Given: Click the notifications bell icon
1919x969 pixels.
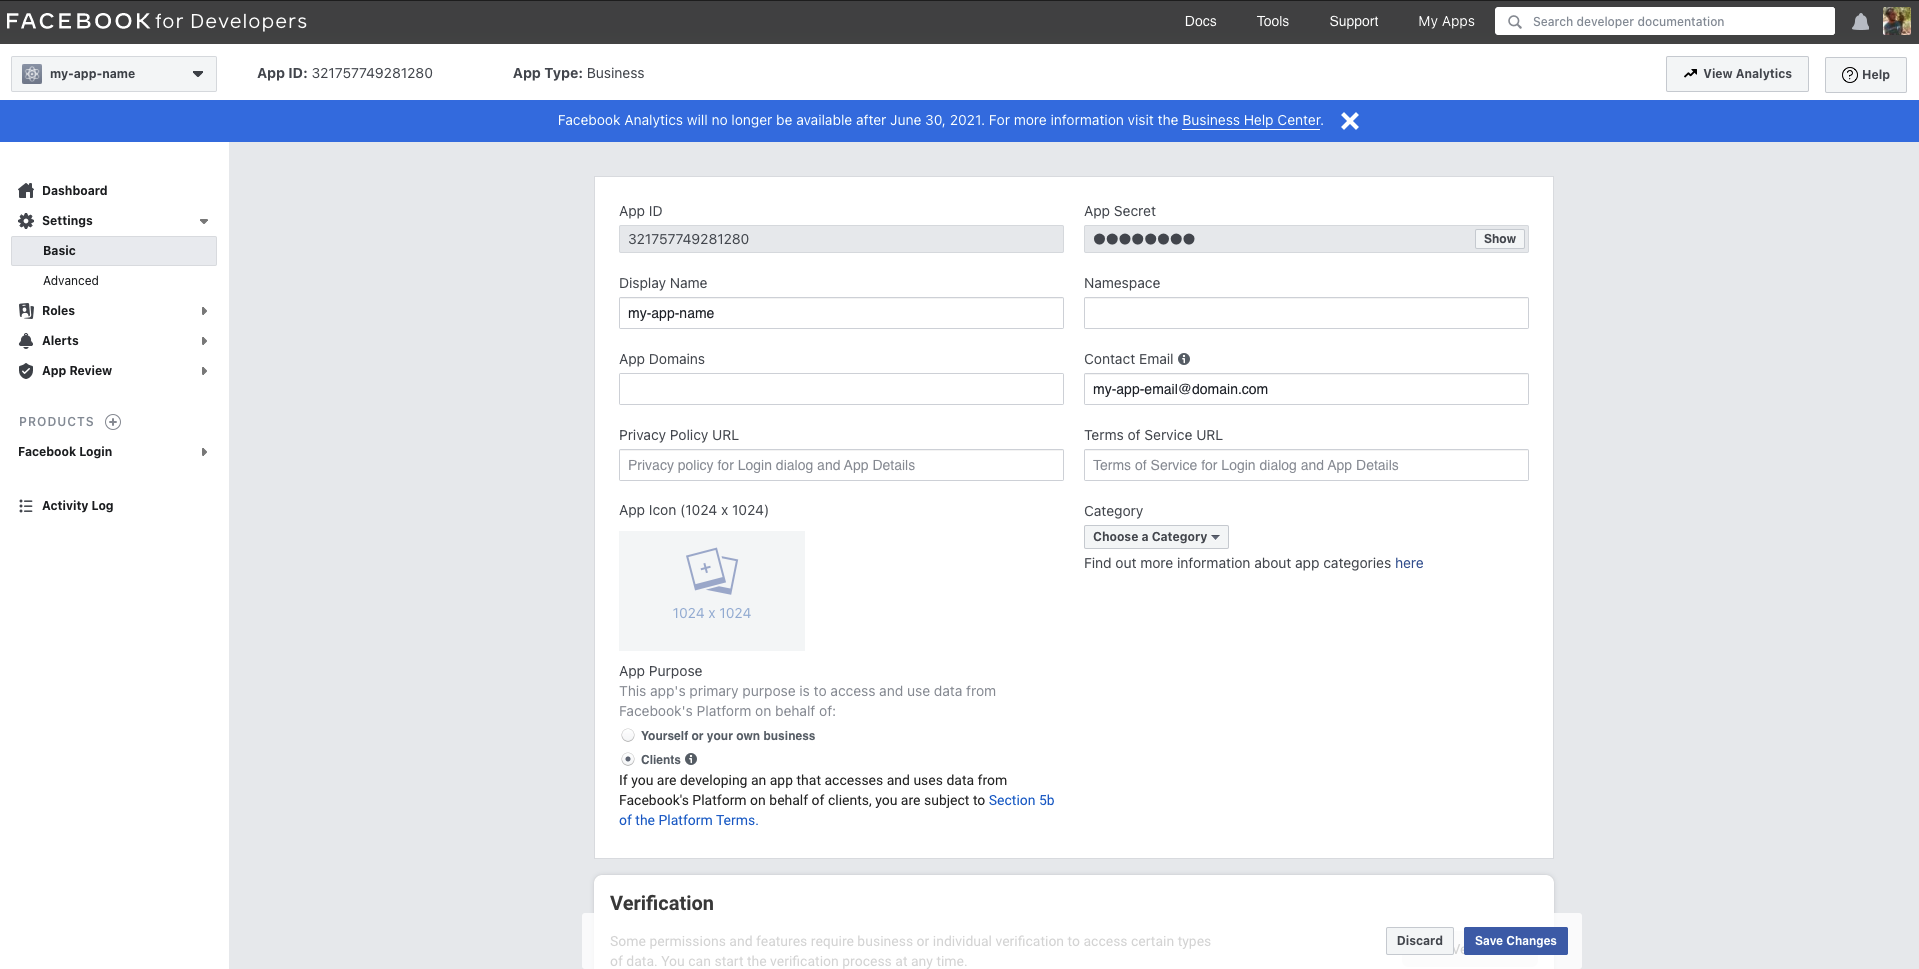Looking at the screenshot, I should [1860, 22].
